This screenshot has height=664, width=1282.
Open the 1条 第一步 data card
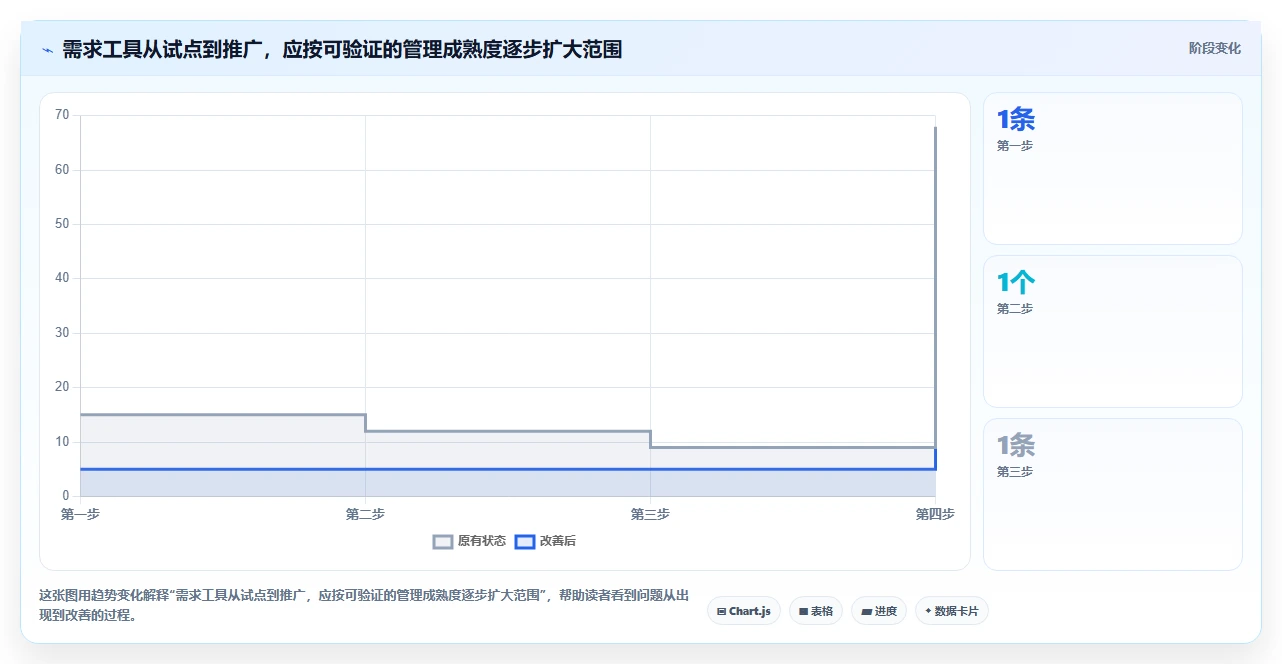pos(1113,169)
